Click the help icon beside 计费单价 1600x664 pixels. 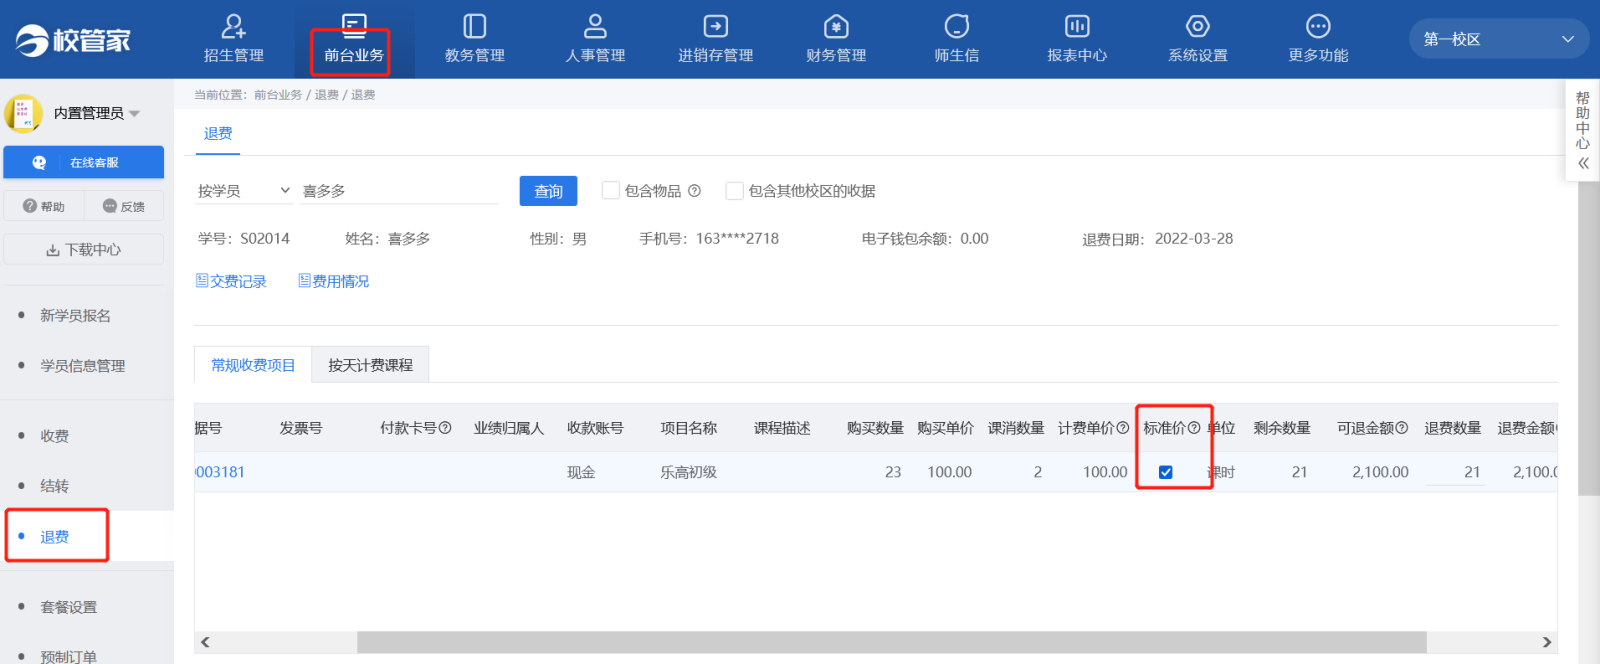[x=1122, y=428]
